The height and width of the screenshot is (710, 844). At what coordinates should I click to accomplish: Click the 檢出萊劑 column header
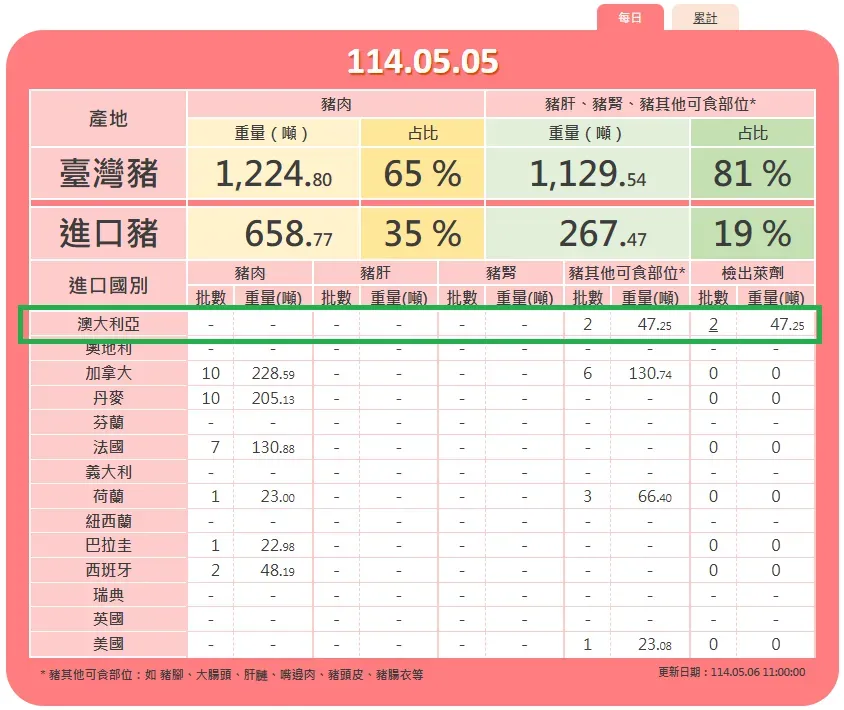click(752, 273)
